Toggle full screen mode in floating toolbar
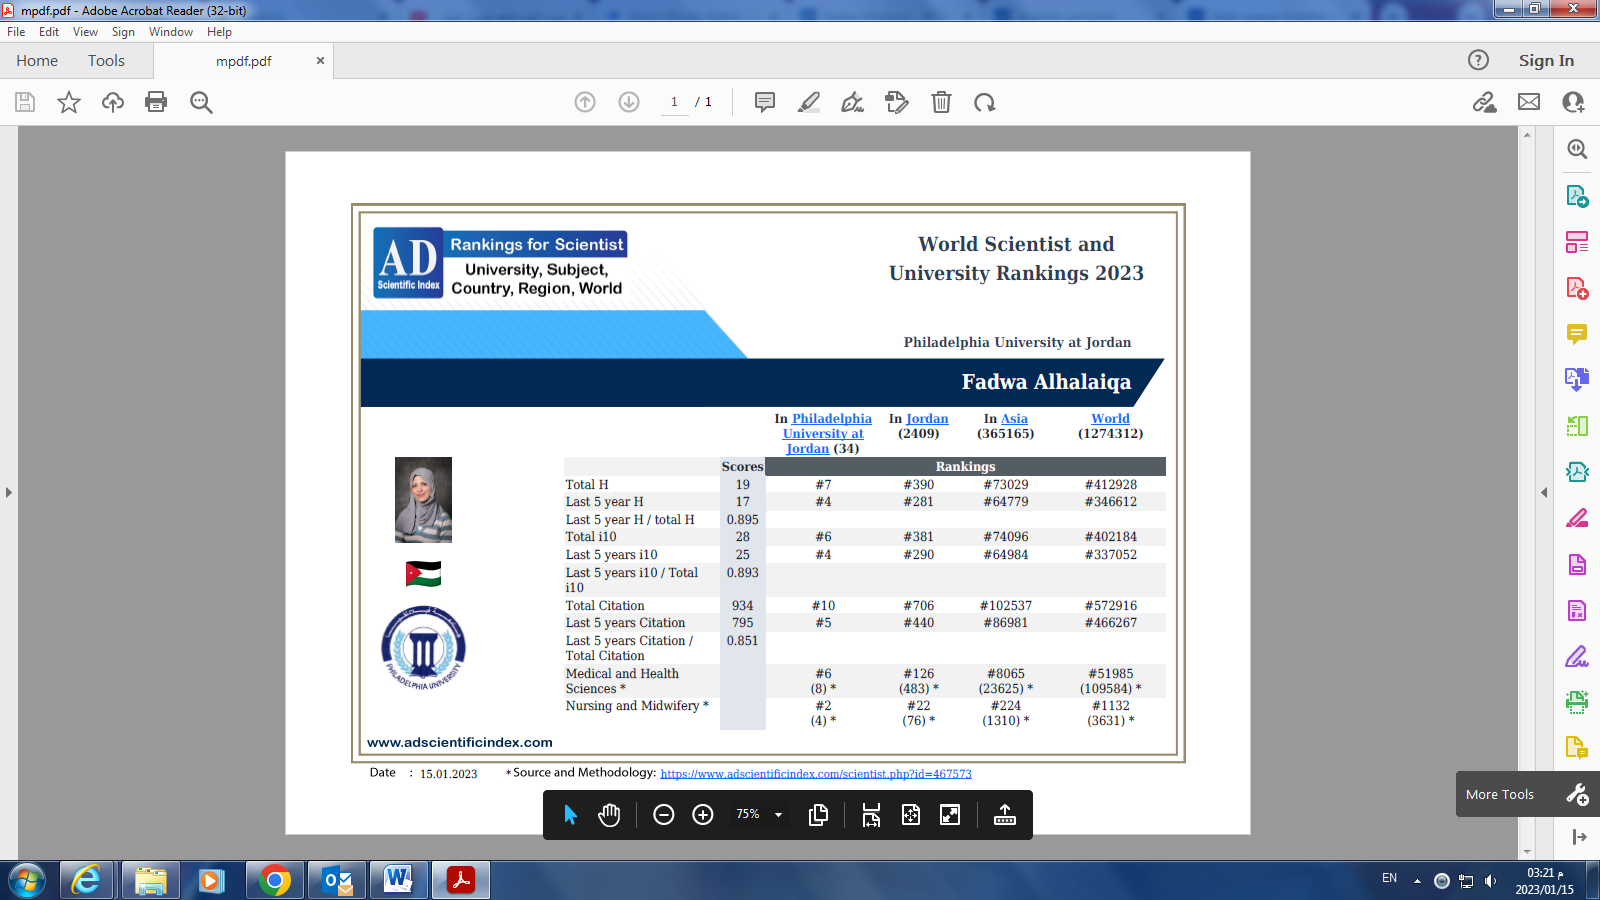 click(x=950, y=815)
